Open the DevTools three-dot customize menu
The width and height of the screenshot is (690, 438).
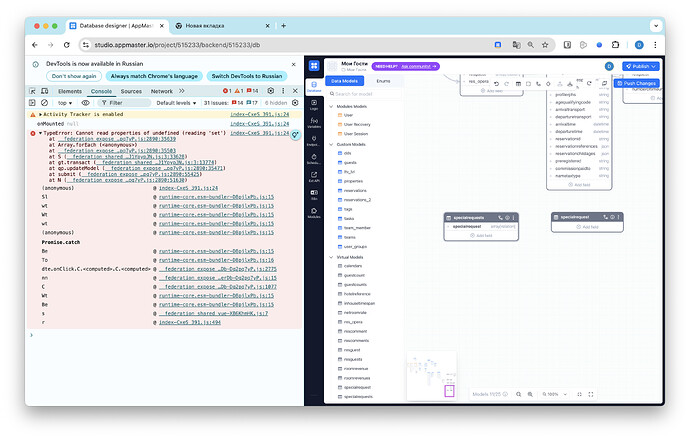click(283, 91)
